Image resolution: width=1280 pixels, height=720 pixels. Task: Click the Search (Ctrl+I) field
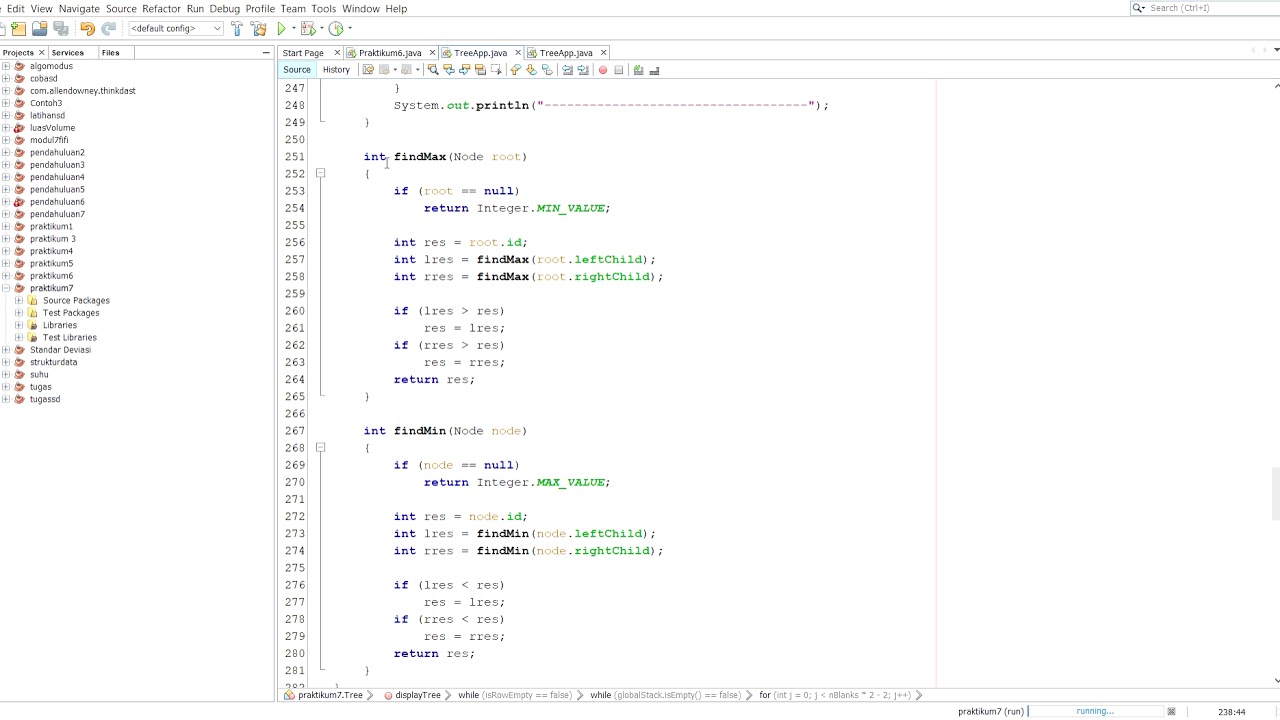pyautogui.click(x=1204, y=8)
